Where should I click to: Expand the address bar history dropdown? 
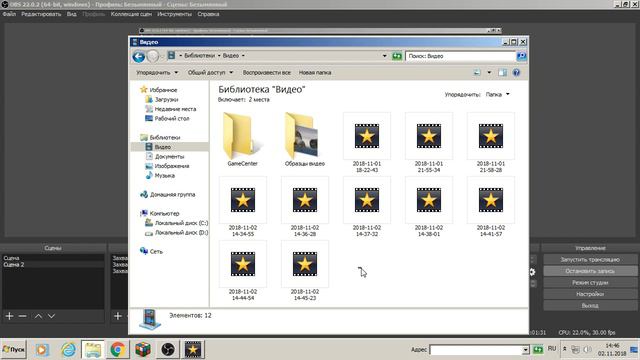[x=384, y=56]
